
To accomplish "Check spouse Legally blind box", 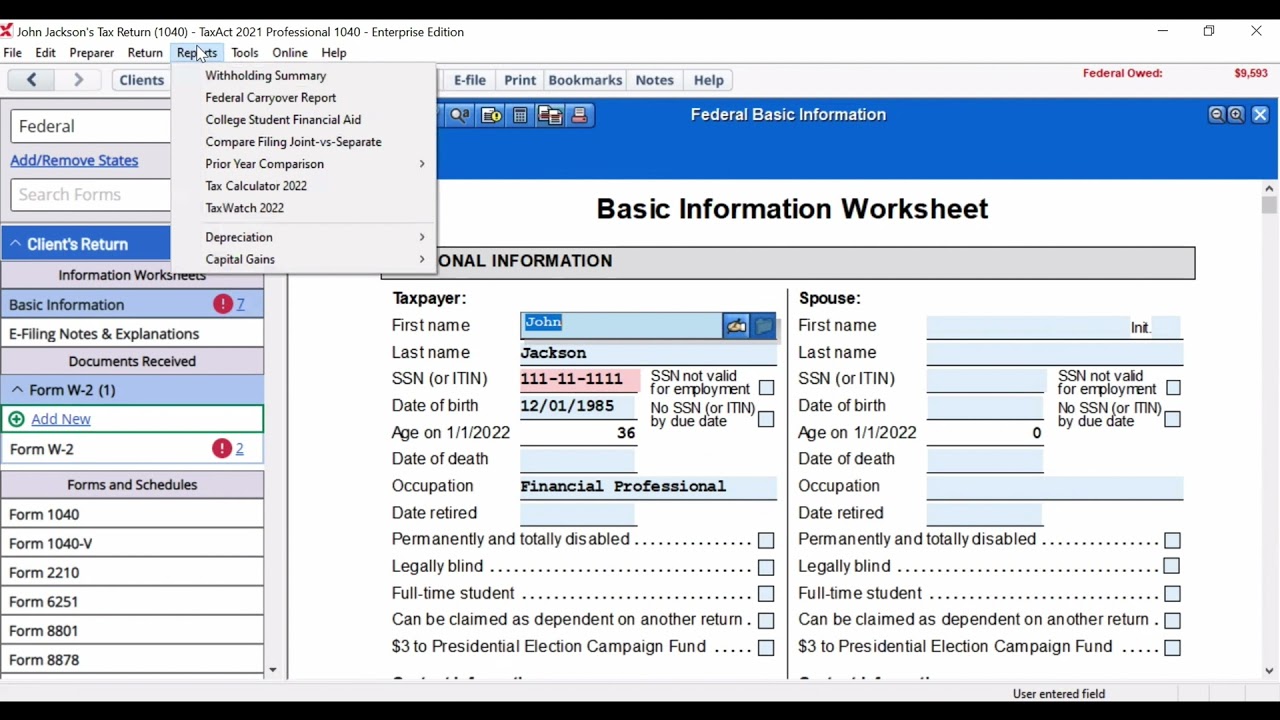I will click(1173, 567).
